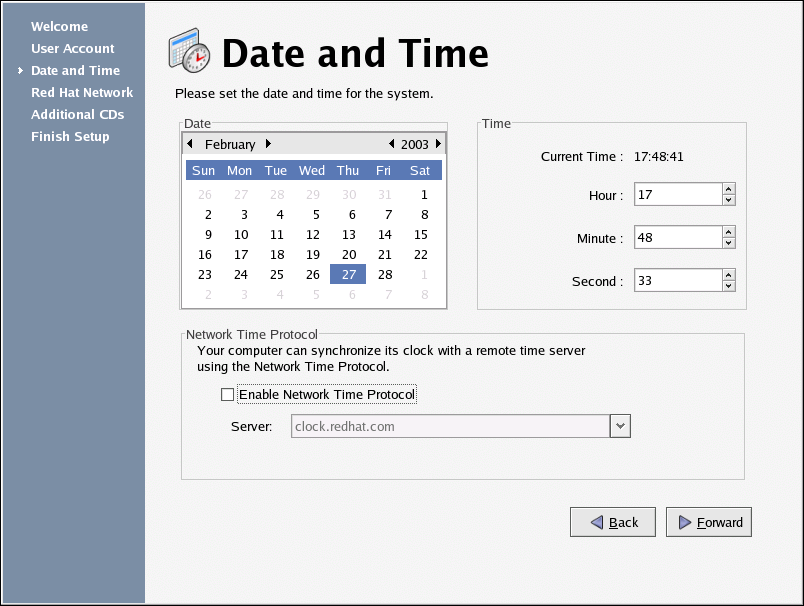
Task: Click into the Minute input field
Action: tap(676, 237)
